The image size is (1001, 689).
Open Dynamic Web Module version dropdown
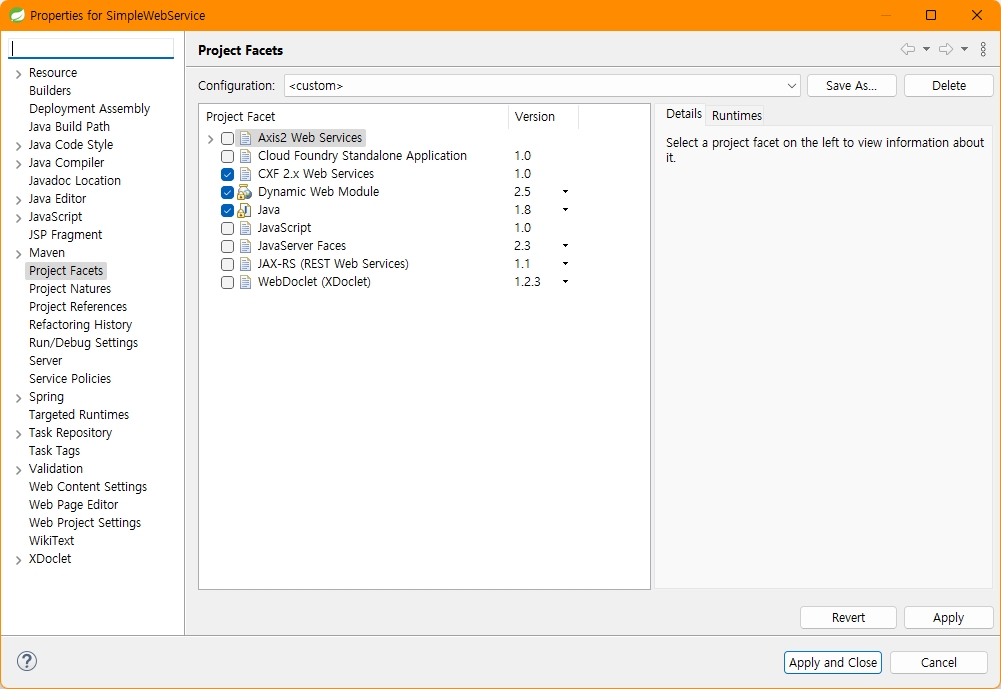coord(565,192)
